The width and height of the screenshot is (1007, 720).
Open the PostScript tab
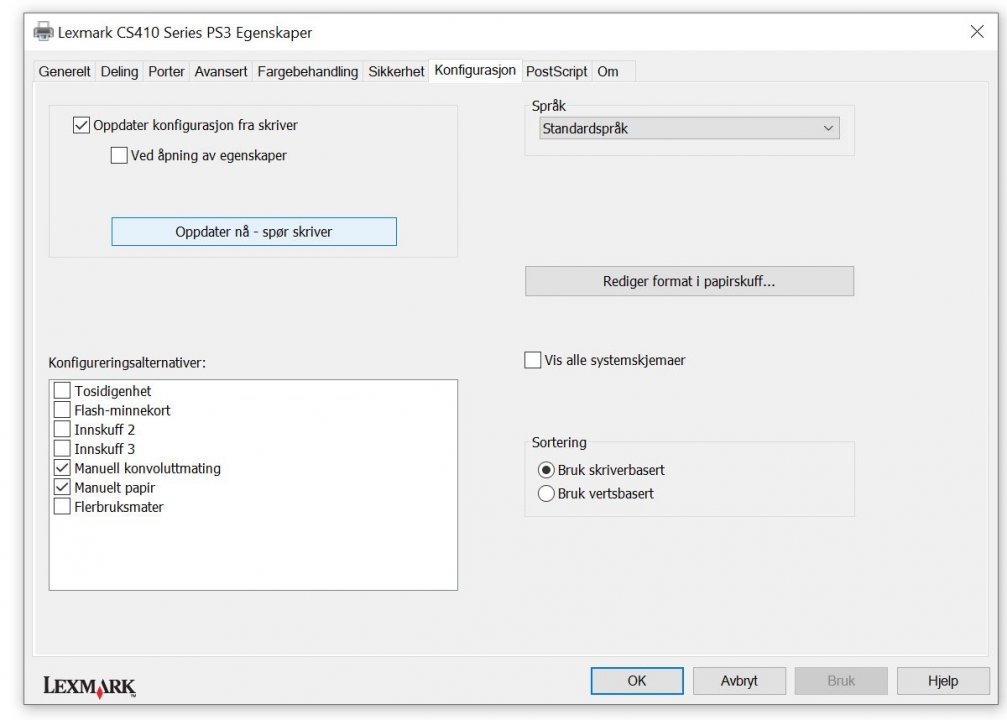coord(556,72)
